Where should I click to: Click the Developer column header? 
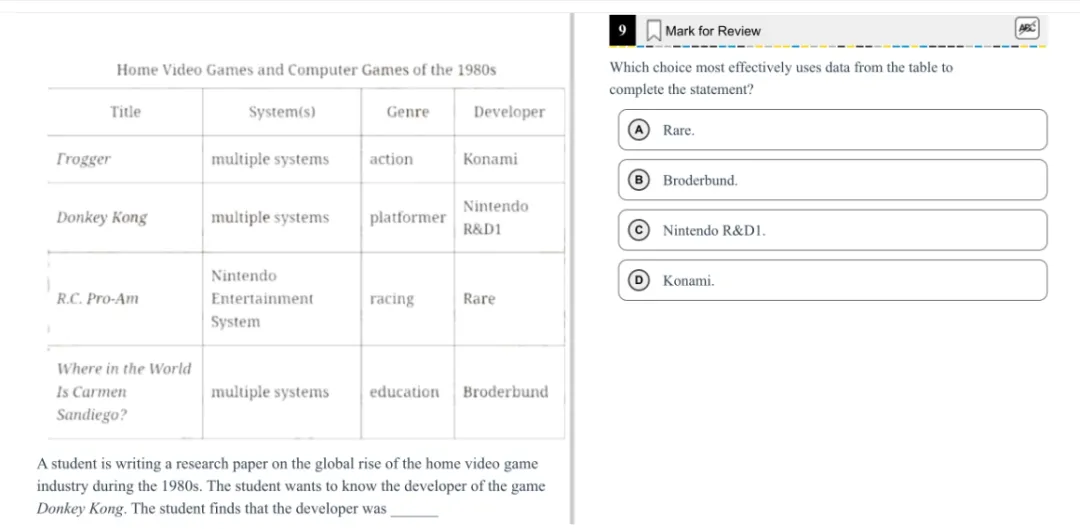tap(509, 112)
